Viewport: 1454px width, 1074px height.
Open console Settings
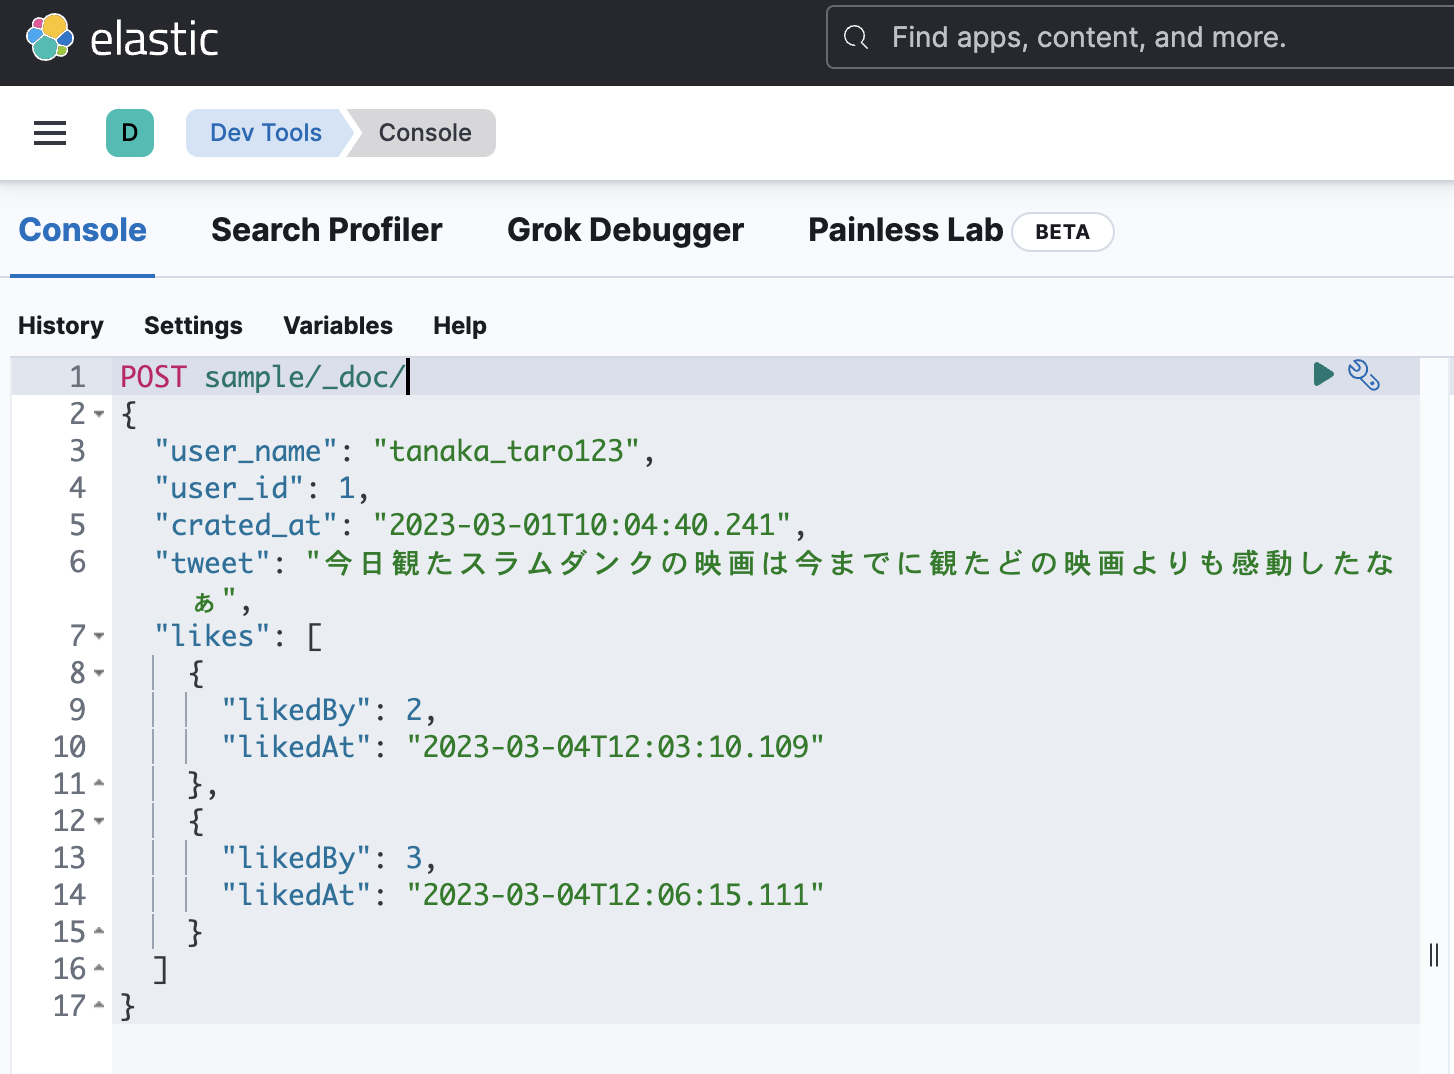click(x=193, y=325)
